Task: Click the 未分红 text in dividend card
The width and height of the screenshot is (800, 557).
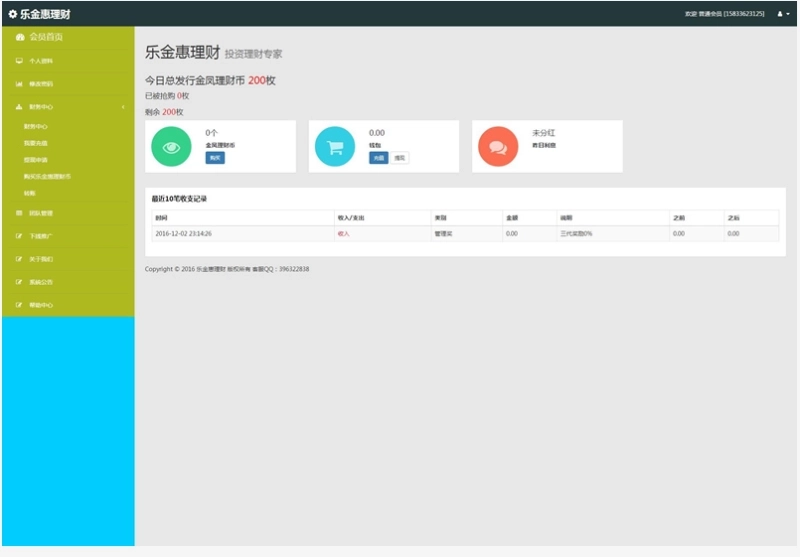Action: coord(543,133)
